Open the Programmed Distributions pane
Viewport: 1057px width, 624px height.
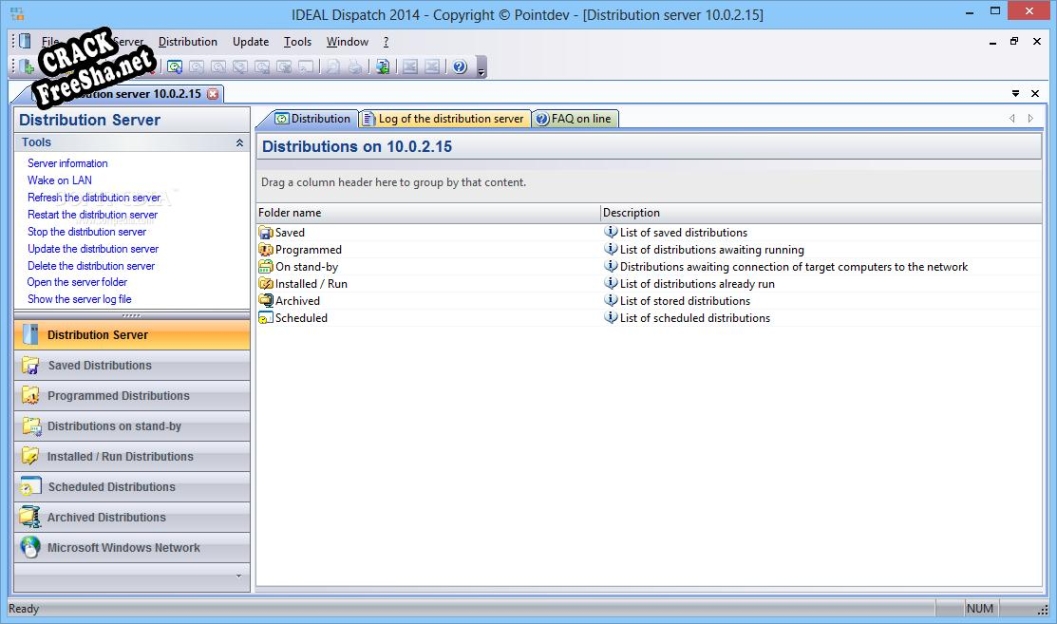118,396
